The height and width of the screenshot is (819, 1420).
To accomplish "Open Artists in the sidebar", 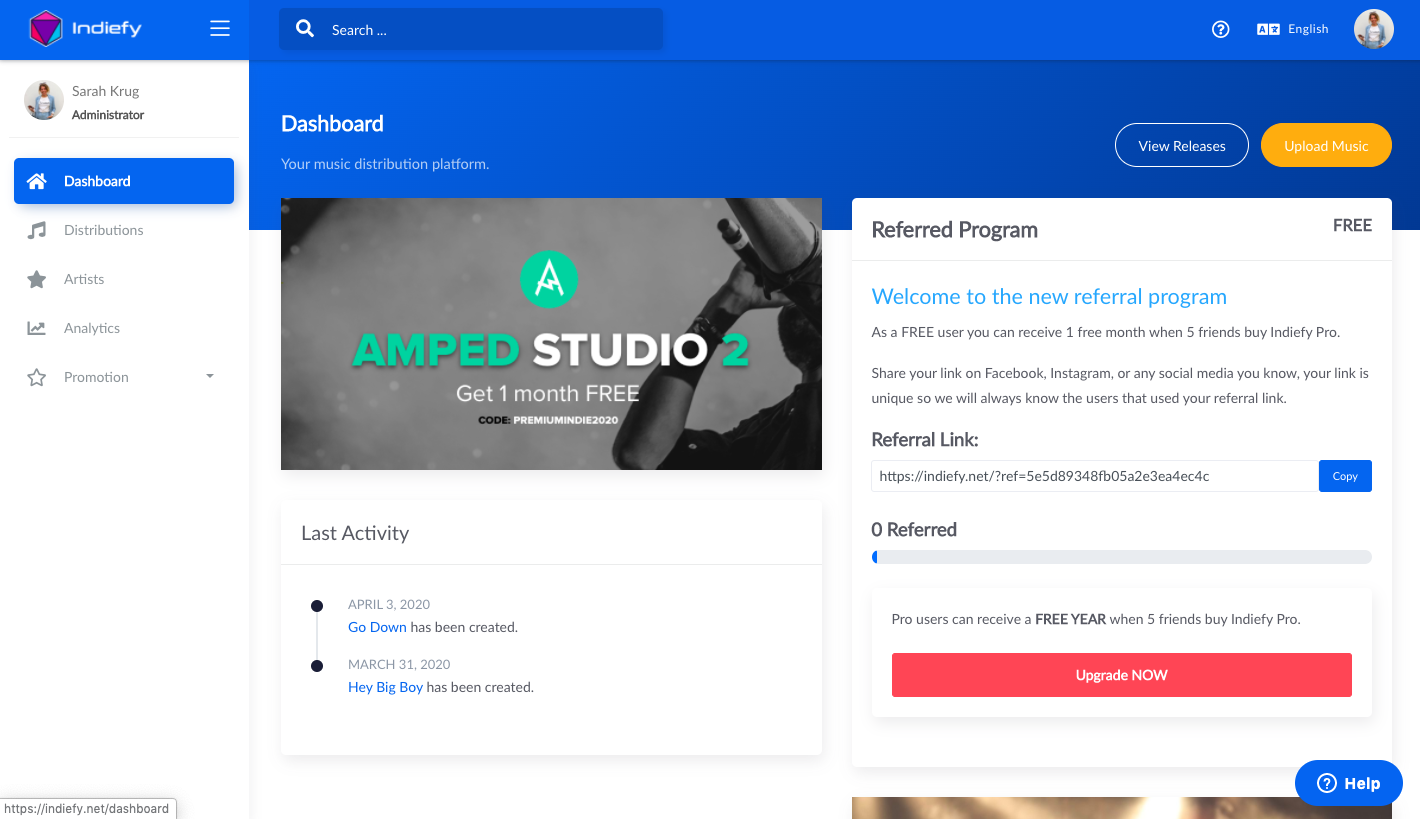I will (x=124, y=279).
